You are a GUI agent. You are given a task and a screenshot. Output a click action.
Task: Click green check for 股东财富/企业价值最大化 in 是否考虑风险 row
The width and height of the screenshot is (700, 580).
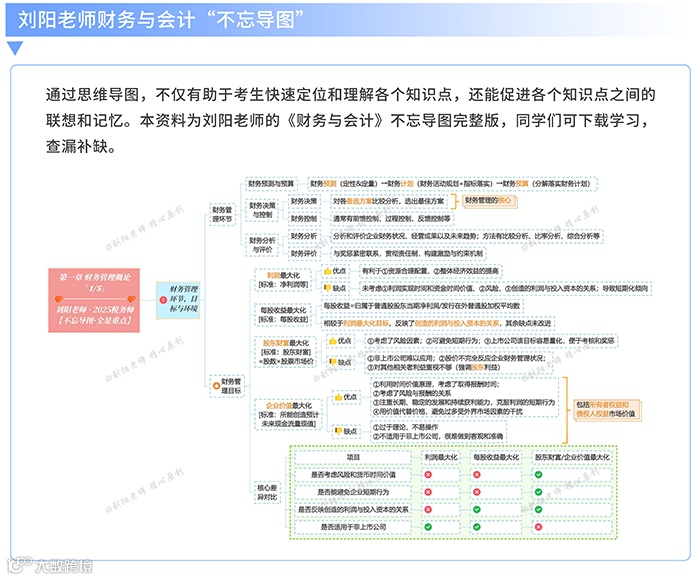pos(538,474)
